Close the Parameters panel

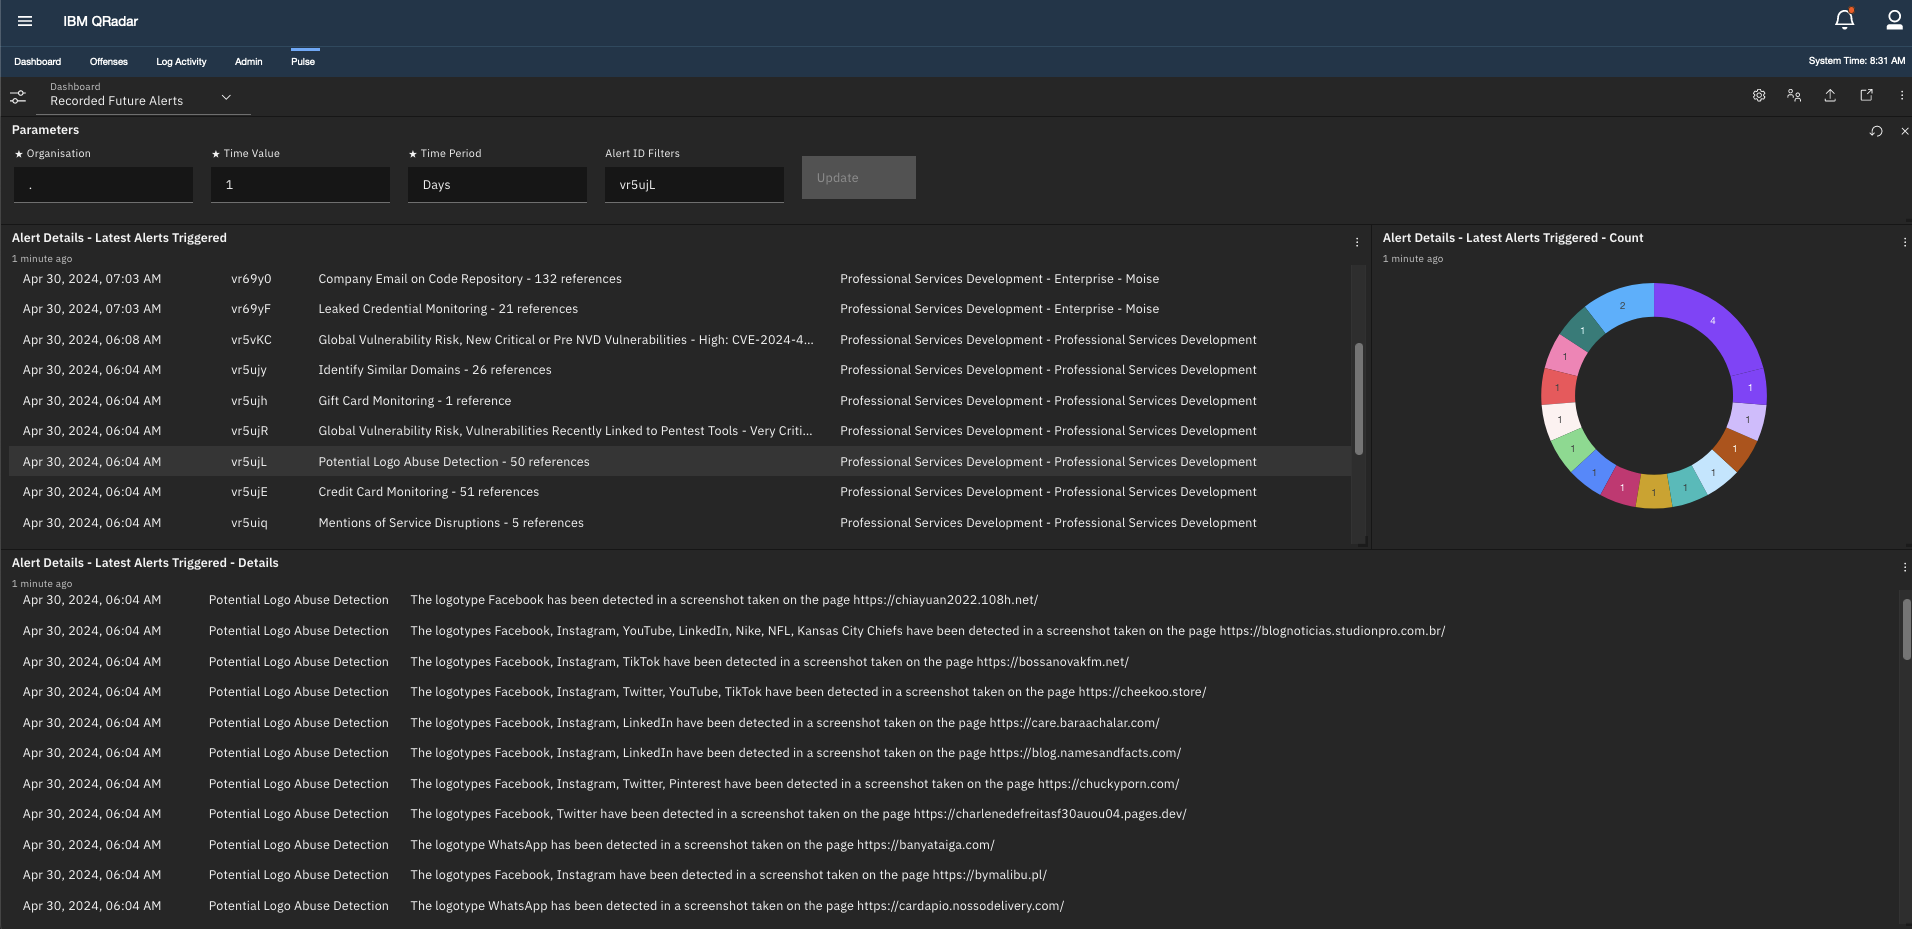click(1904, 131)
